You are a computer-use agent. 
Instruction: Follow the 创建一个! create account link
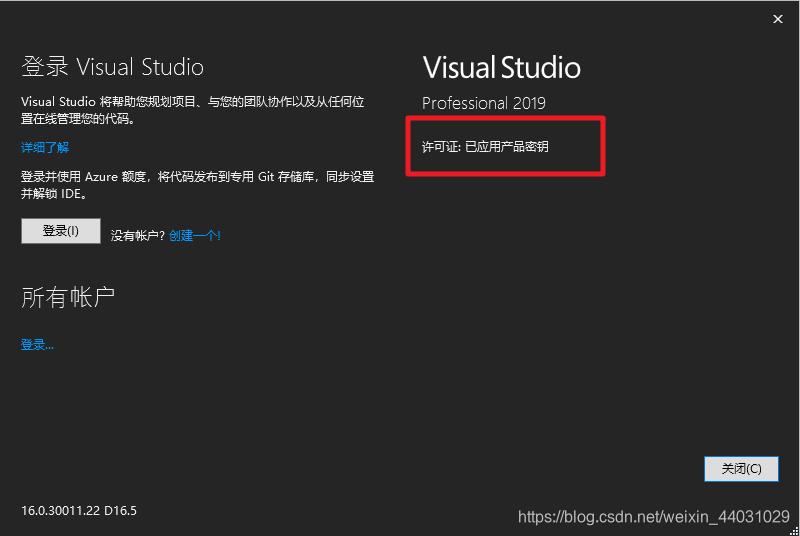194,236
